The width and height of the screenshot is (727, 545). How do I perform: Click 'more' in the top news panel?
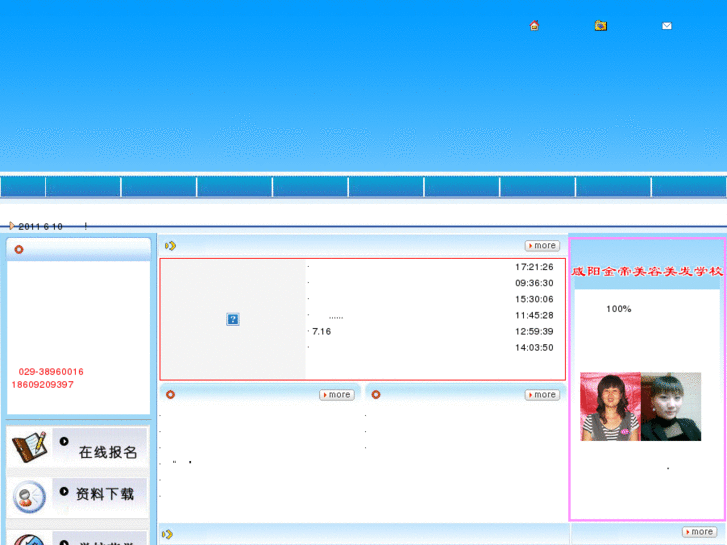(542, 245)
